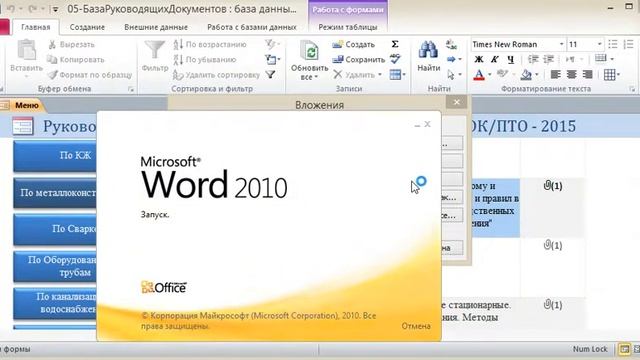Viewport: 640px width, 360px height.
Task: Open the Буфер обмена dialog launcher
Action: point(131,89)
